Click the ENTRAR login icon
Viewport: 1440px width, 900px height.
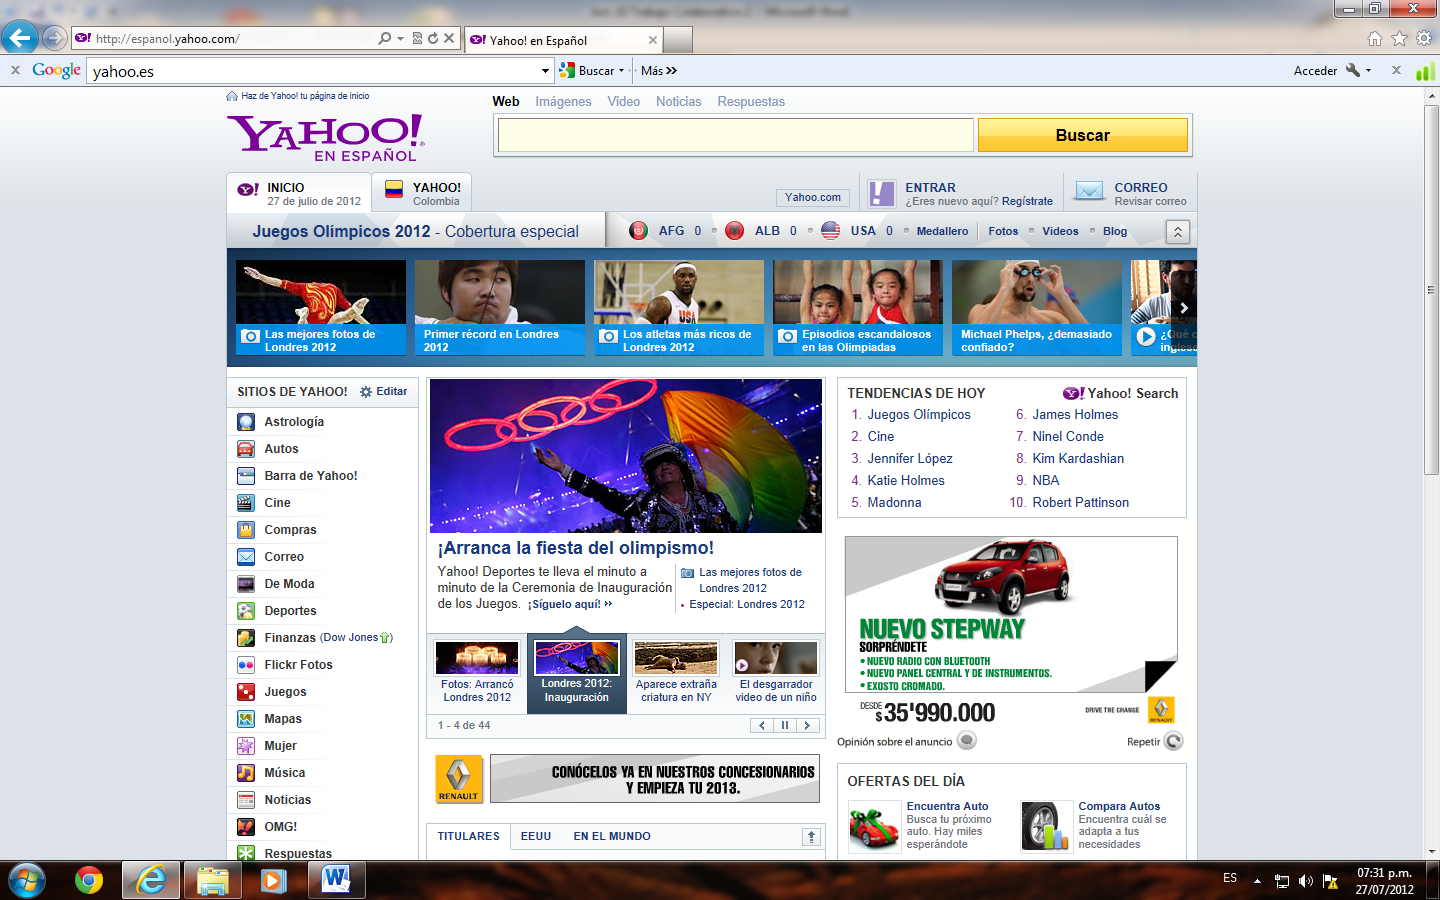pos(881,193)
